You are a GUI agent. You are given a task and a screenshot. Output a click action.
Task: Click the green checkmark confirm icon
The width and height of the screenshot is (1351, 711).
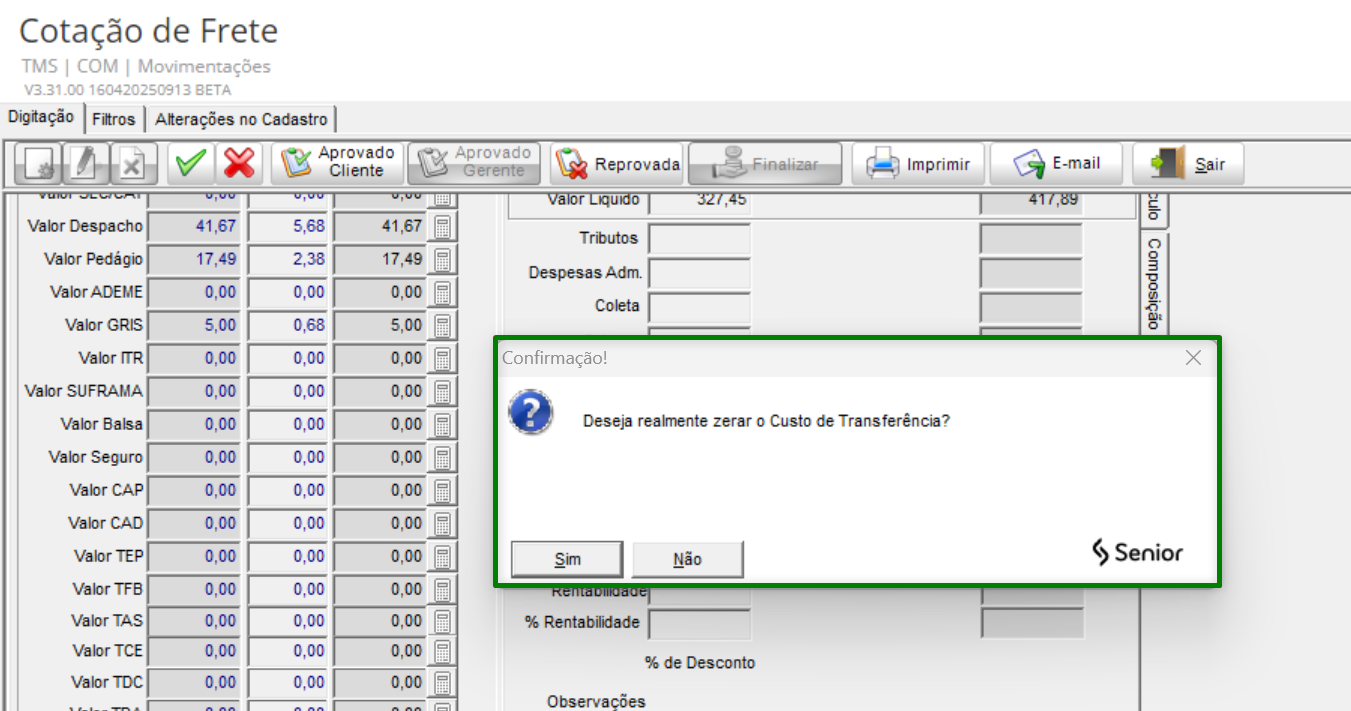[x=190, y=164]
